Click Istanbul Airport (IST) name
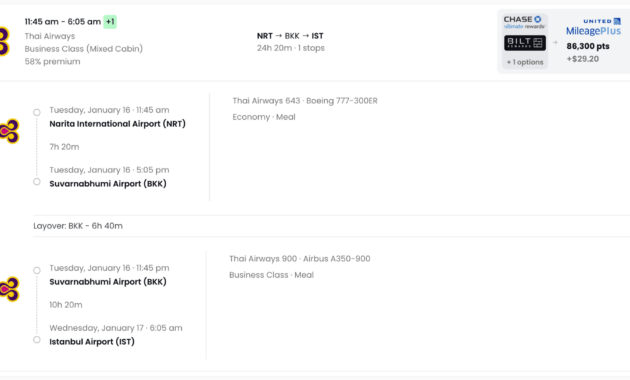 (x=92, y=342)
